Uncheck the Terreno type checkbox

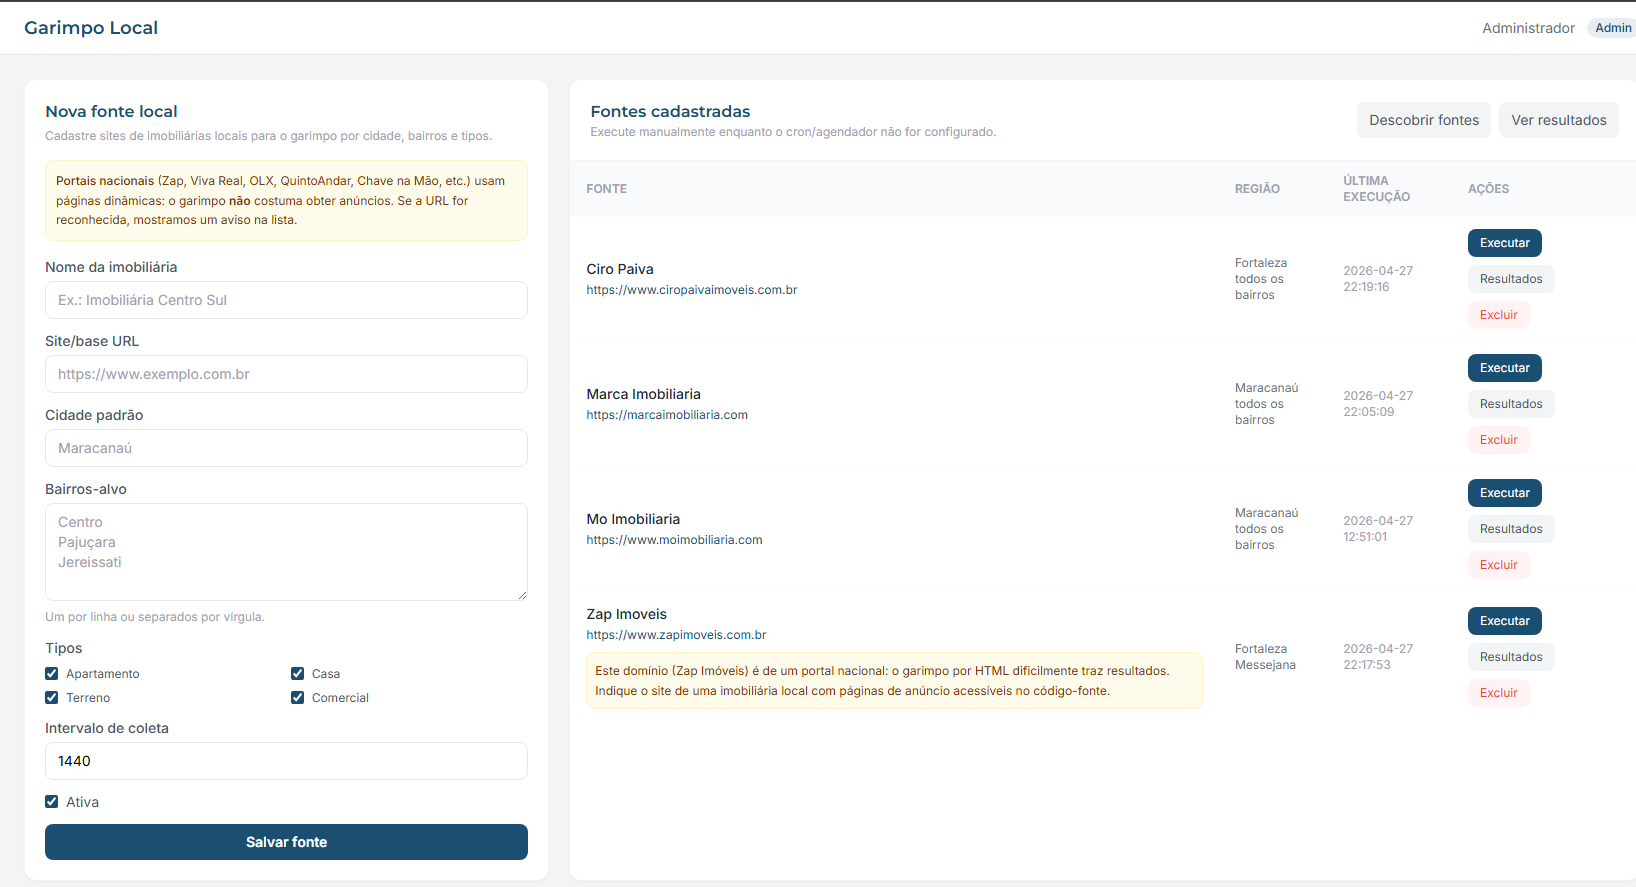(x=52, y=698)
